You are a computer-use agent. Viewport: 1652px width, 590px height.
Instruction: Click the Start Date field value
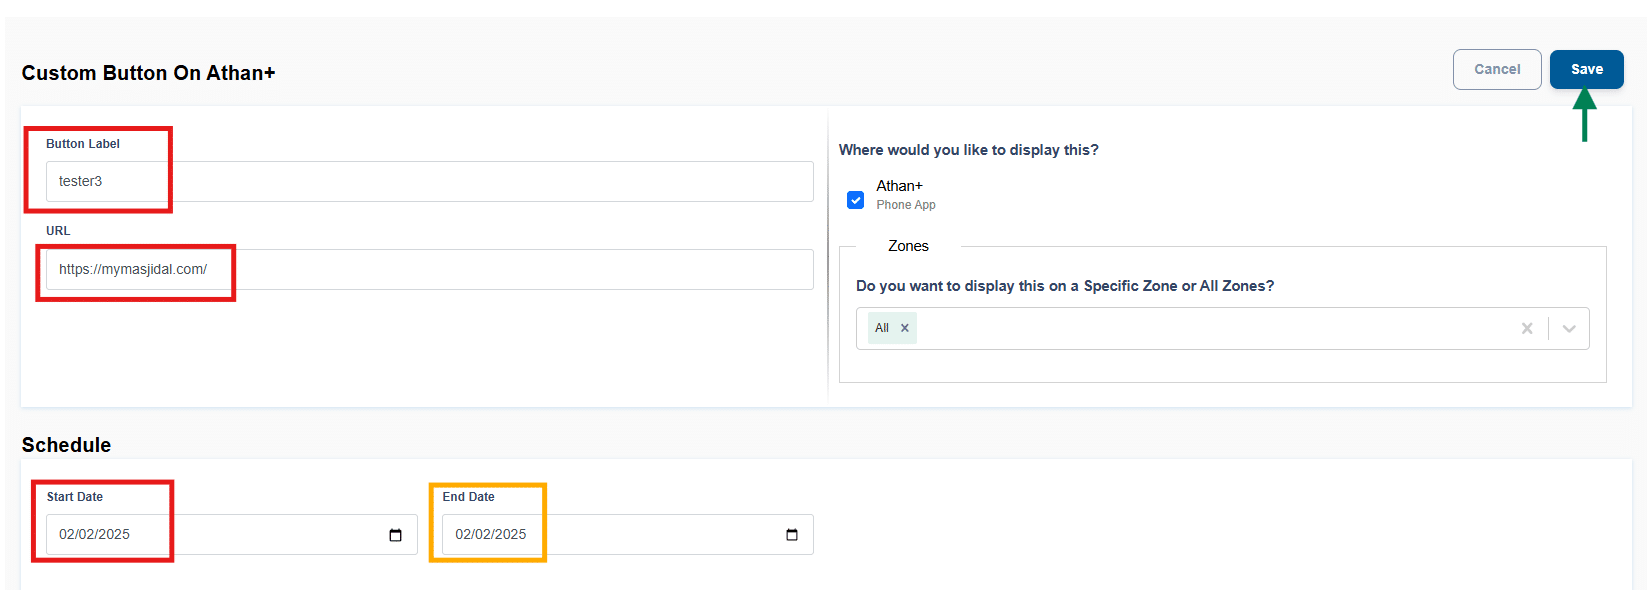click(94, 534)
